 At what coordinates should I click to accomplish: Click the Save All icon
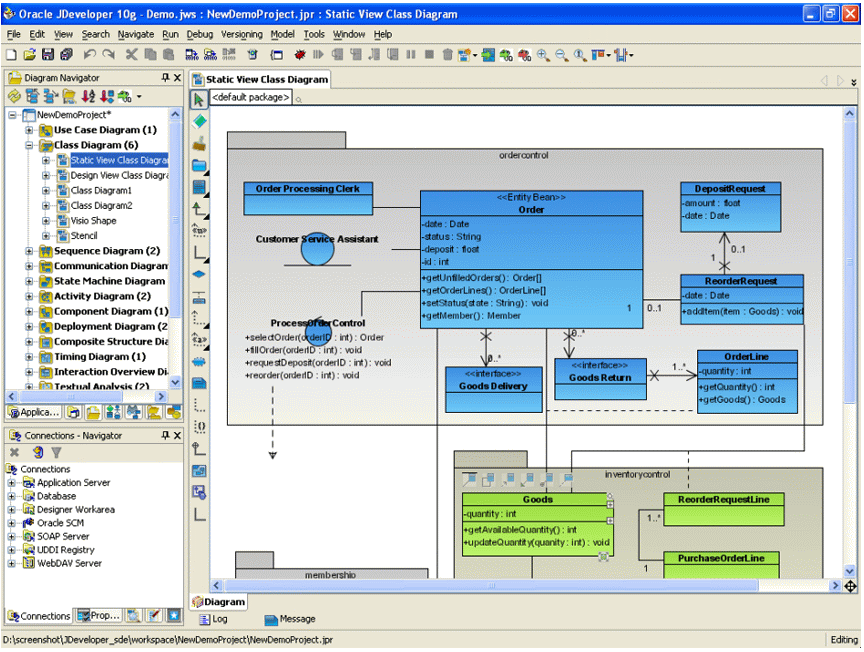67,55
